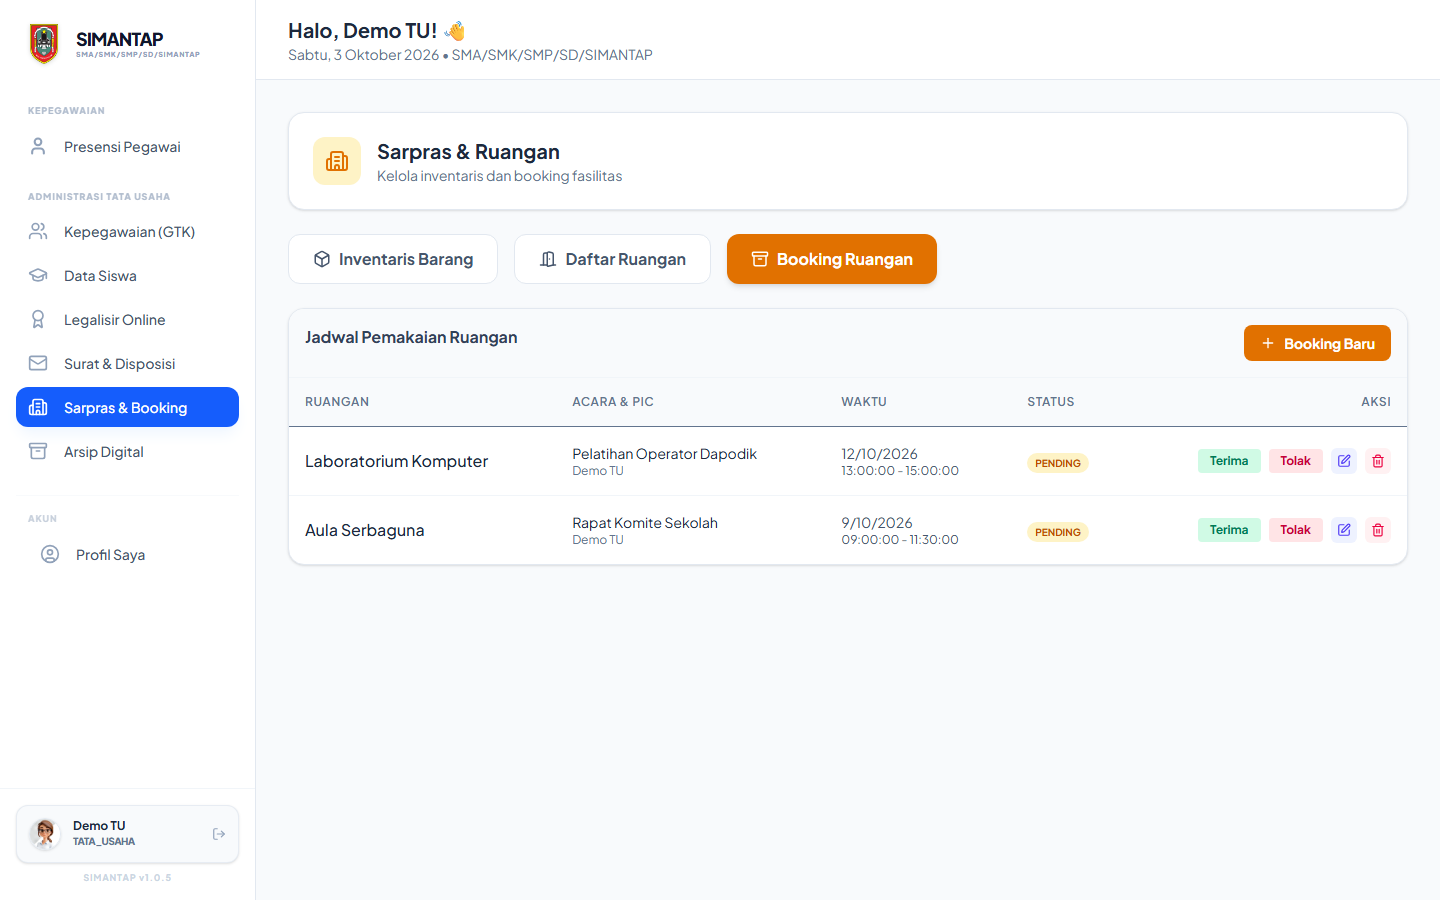
Task: Open Kepegawaian (GTK) menu
Action: [127, 232]
